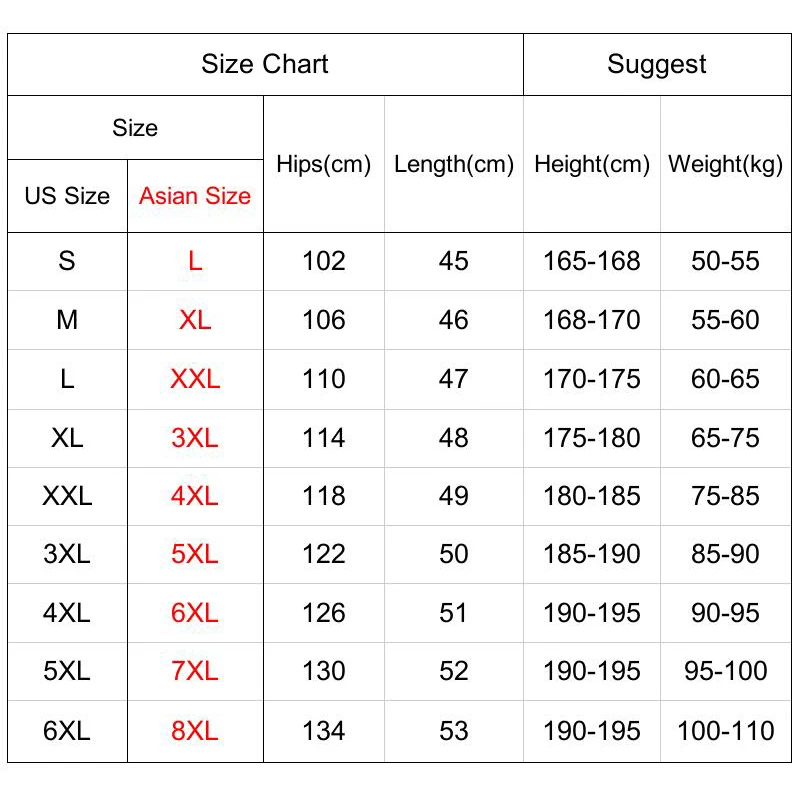
Task: Click the Hips(cm) column header
Action: pos(324,164)
